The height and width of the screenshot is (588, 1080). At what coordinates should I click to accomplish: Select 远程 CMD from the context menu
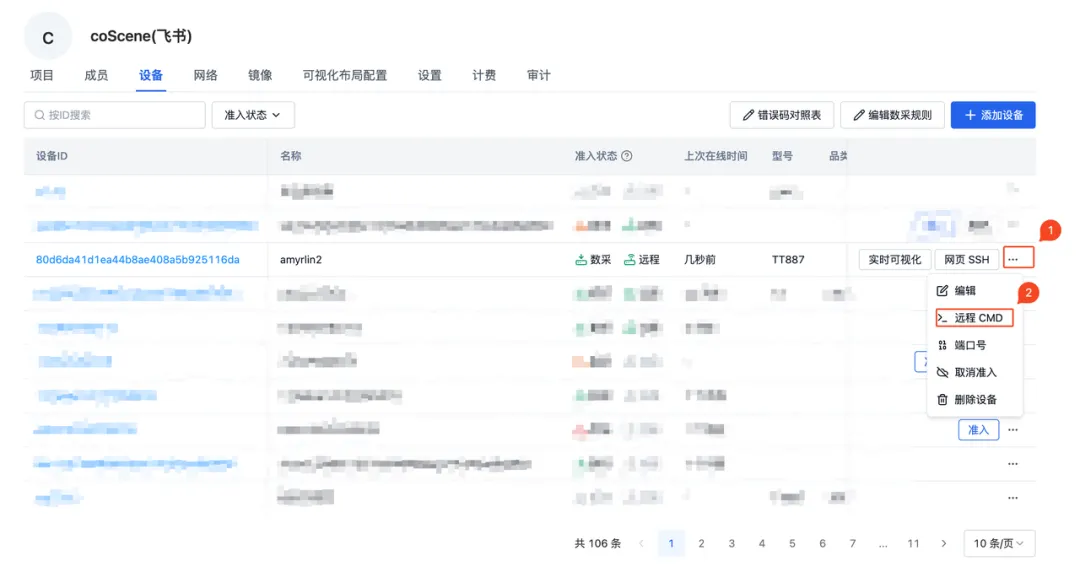click(979, 317)
